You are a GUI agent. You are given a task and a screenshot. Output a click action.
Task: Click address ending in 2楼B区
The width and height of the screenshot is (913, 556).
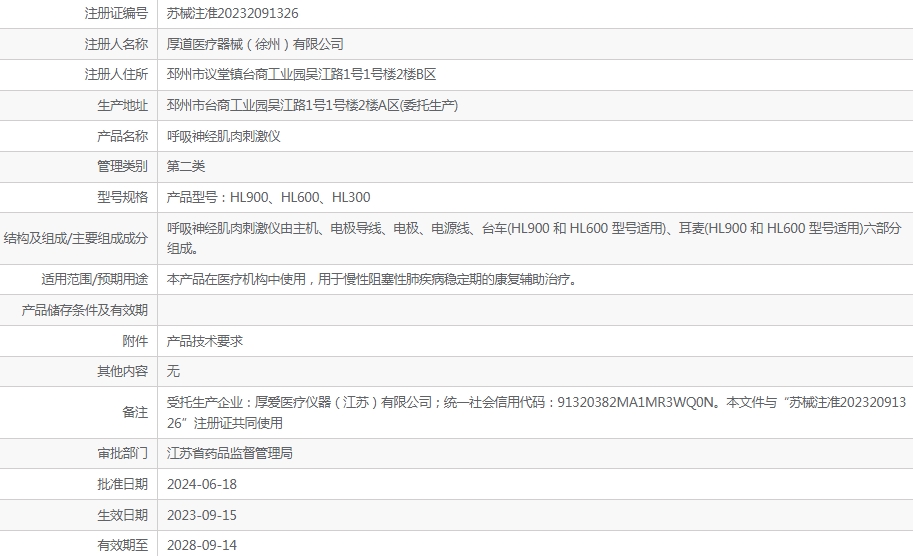click(x=302, y=75)
